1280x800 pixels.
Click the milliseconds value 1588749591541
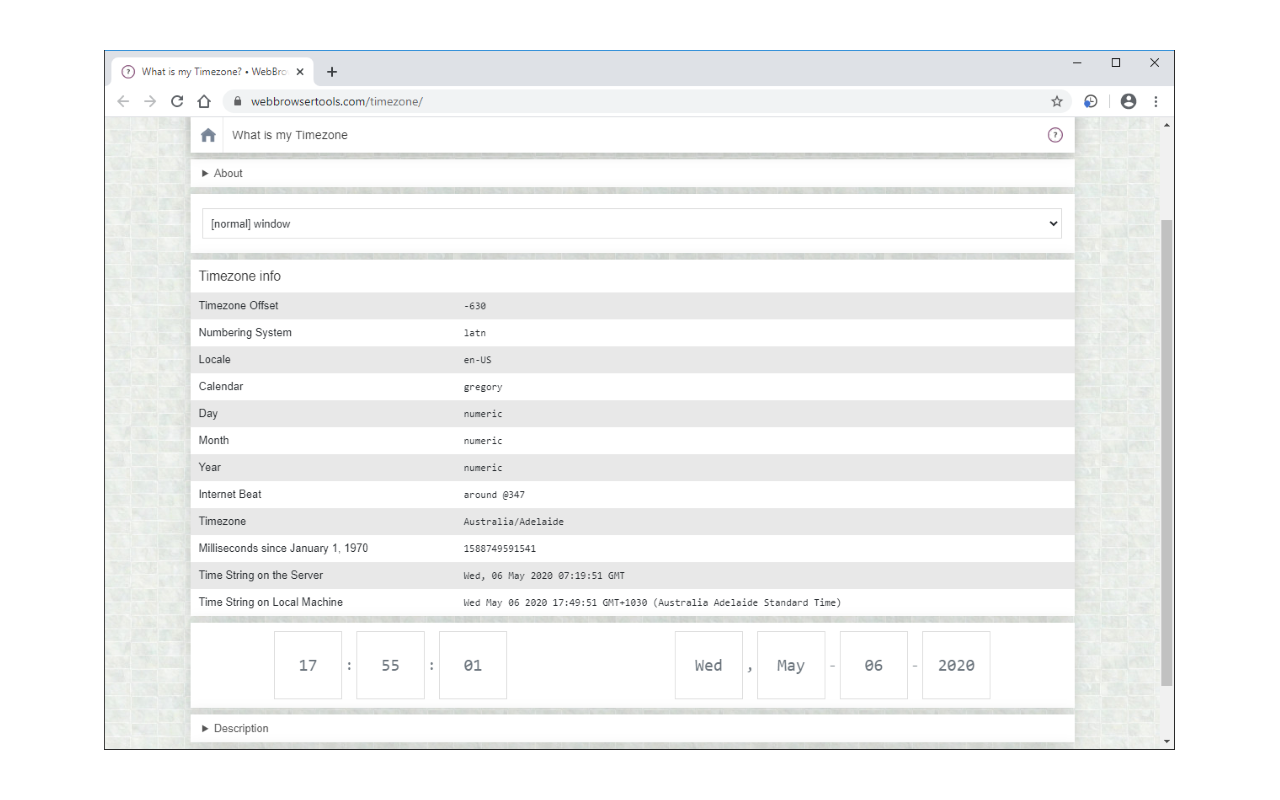pyautogui.click(x=500, y=549)
